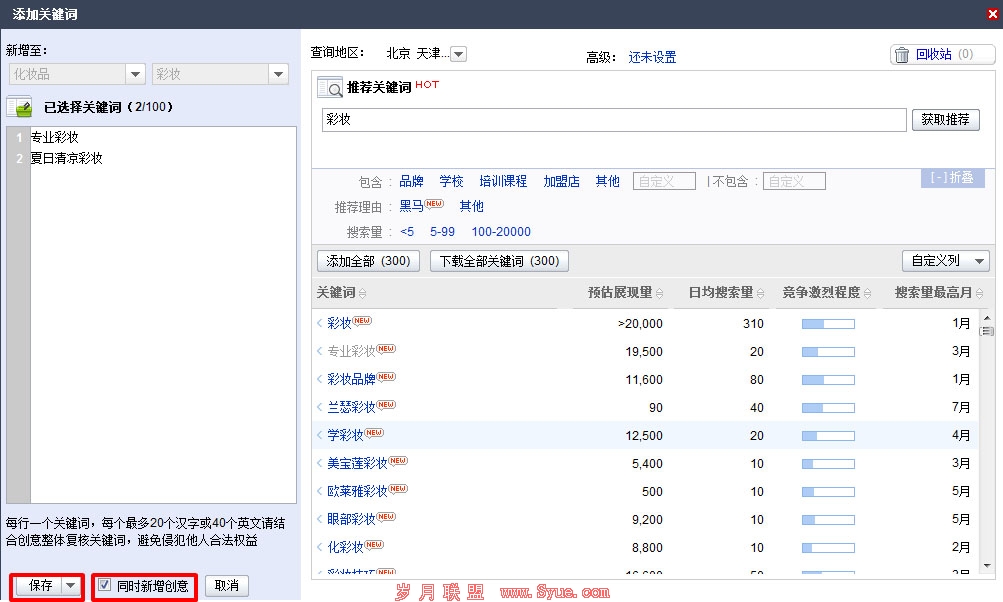
Task: Click add arrow beside 彩妆品牌 keyword
Action: pos(320,380)
